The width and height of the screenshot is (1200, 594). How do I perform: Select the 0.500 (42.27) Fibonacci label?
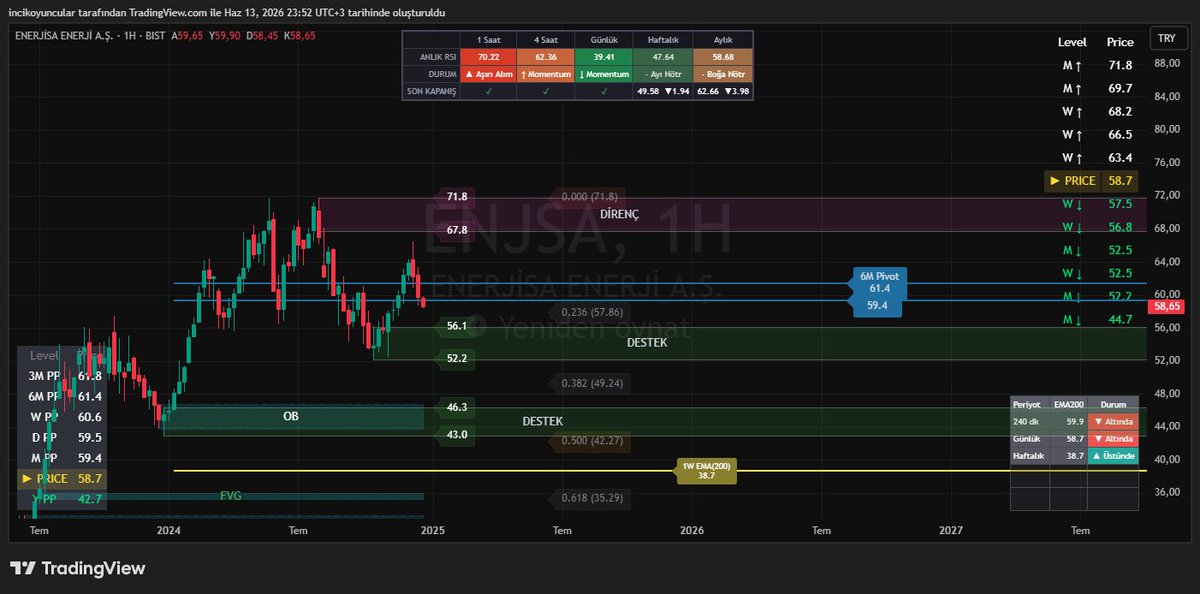593,440
